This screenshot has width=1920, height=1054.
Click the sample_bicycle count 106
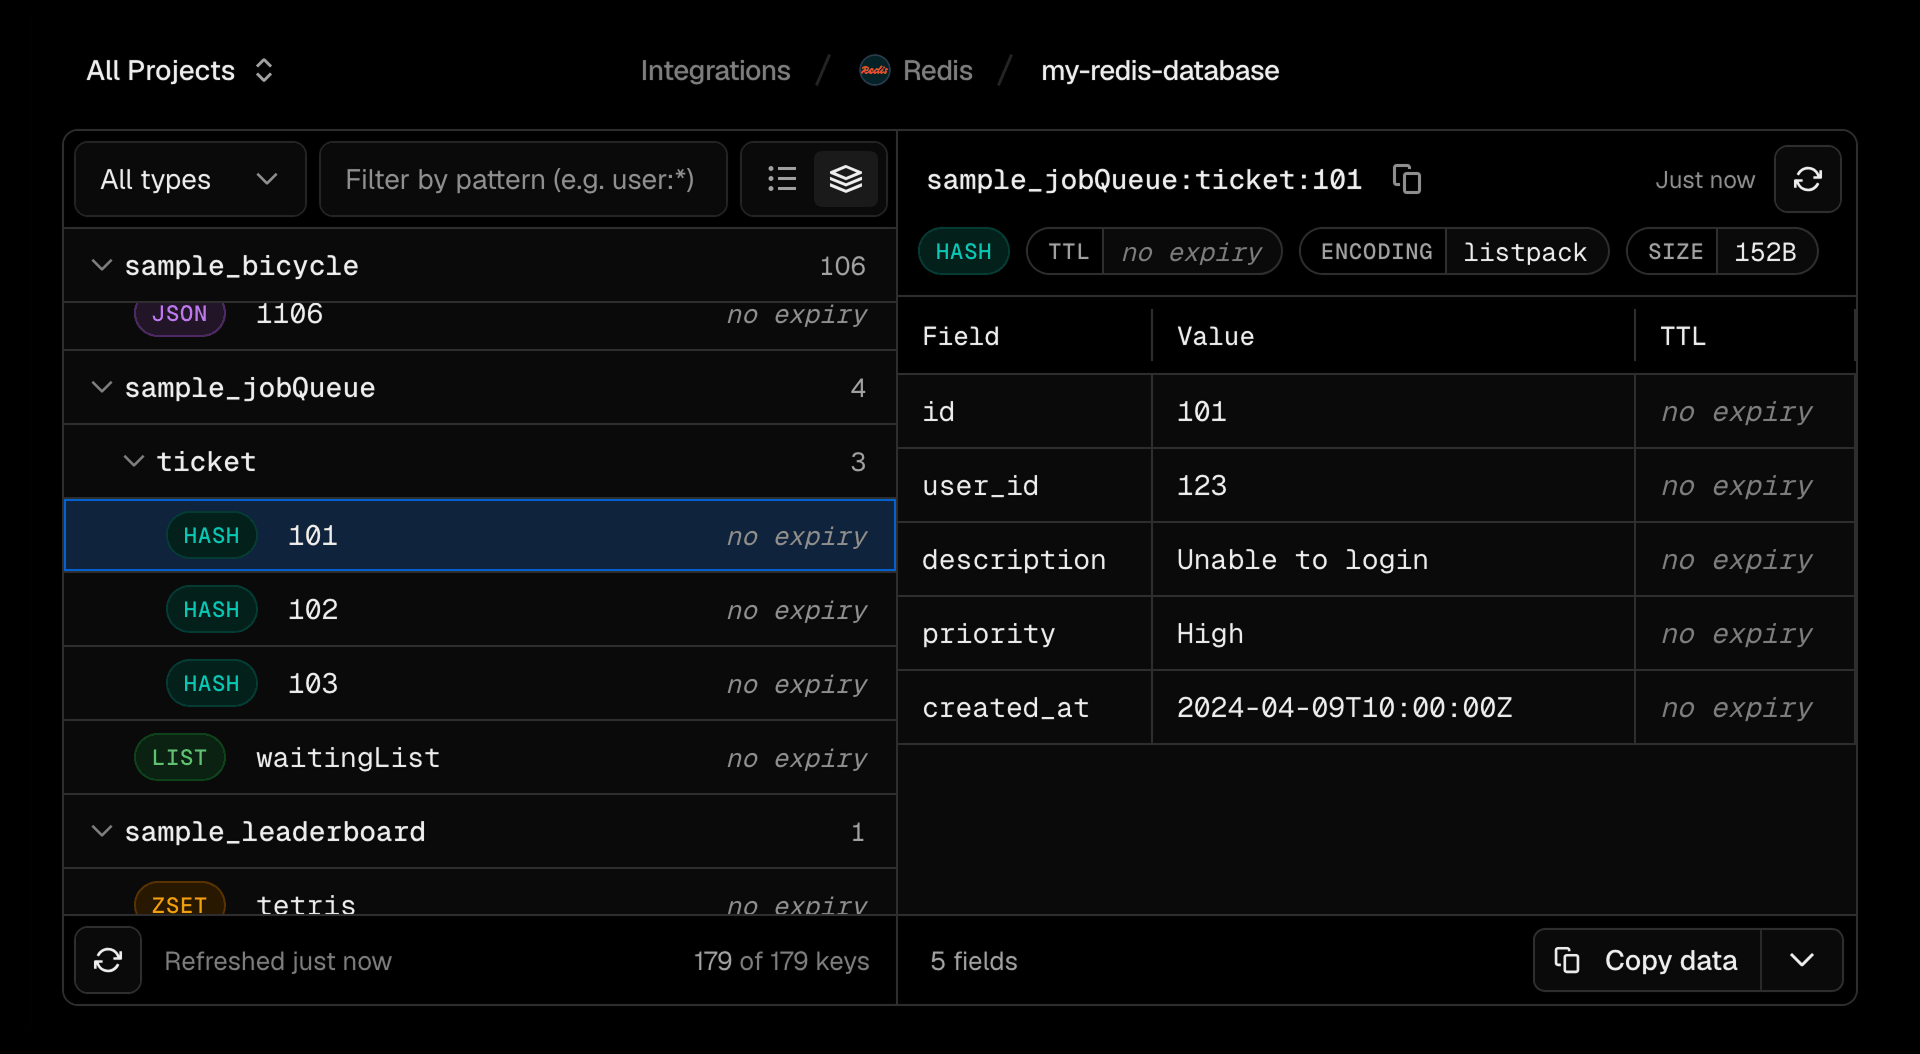tap(842, 266)
